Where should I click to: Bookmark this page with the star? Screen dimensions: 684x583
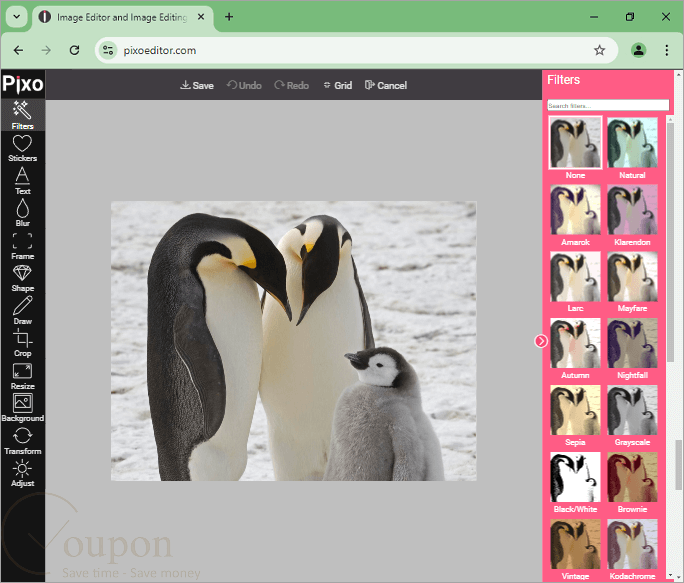(599, 50)
